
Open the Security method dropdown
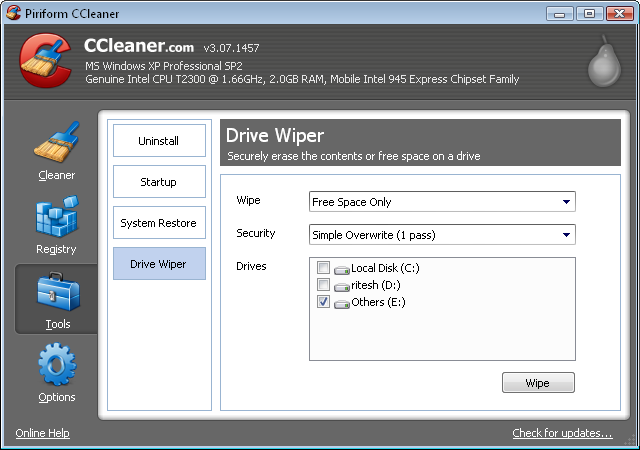click(442, 235)
